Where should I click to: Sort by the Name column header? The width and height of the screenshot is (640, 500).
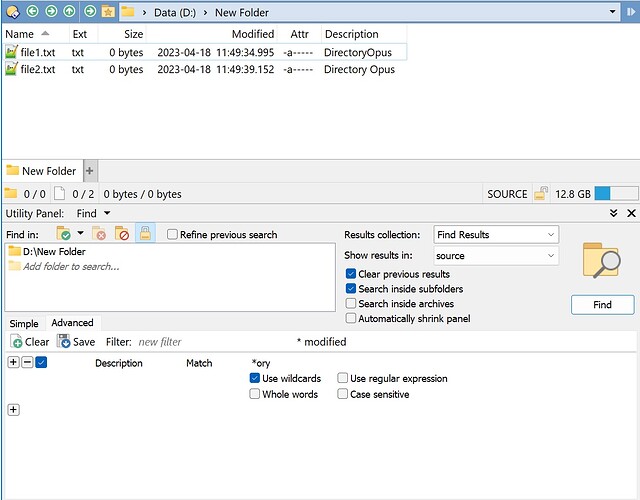click(x=36, y=34)
